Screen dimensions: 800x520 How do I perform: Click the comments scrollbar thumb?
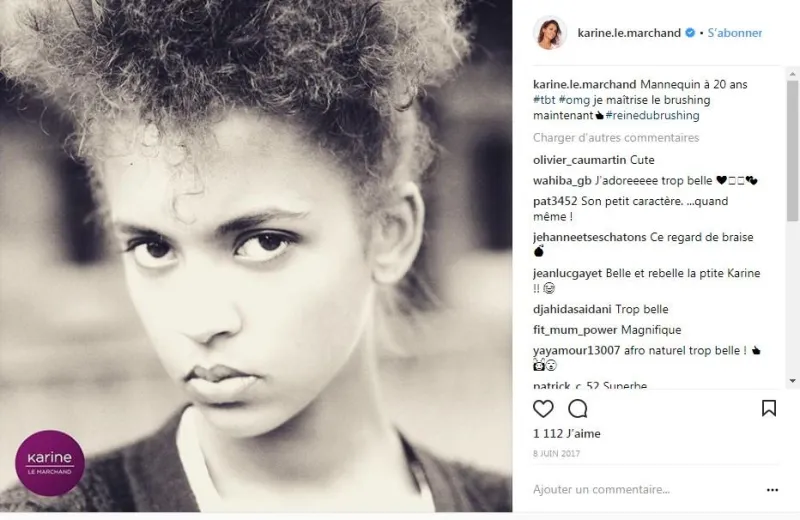coord(792,151)
